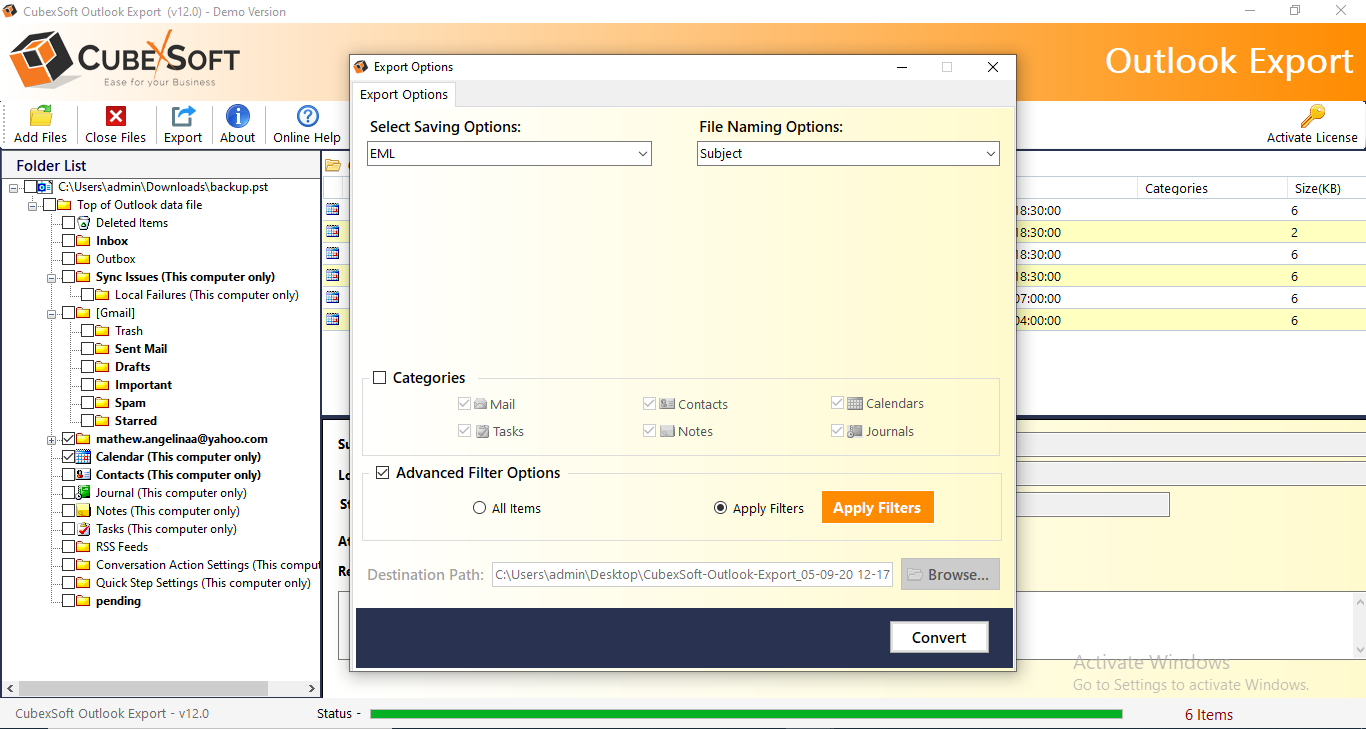The height and width of the screenshot is (729, 1366).
Task: Enable the Categories checkbox
Action: tap(380, 378)
